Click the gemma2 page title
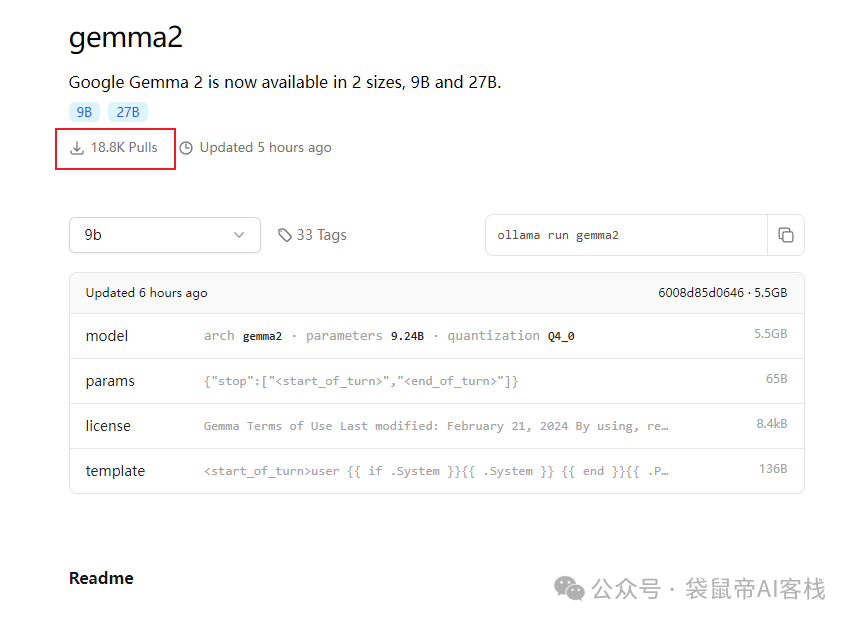This screenshot has width=853, height=623. point(126,38)
